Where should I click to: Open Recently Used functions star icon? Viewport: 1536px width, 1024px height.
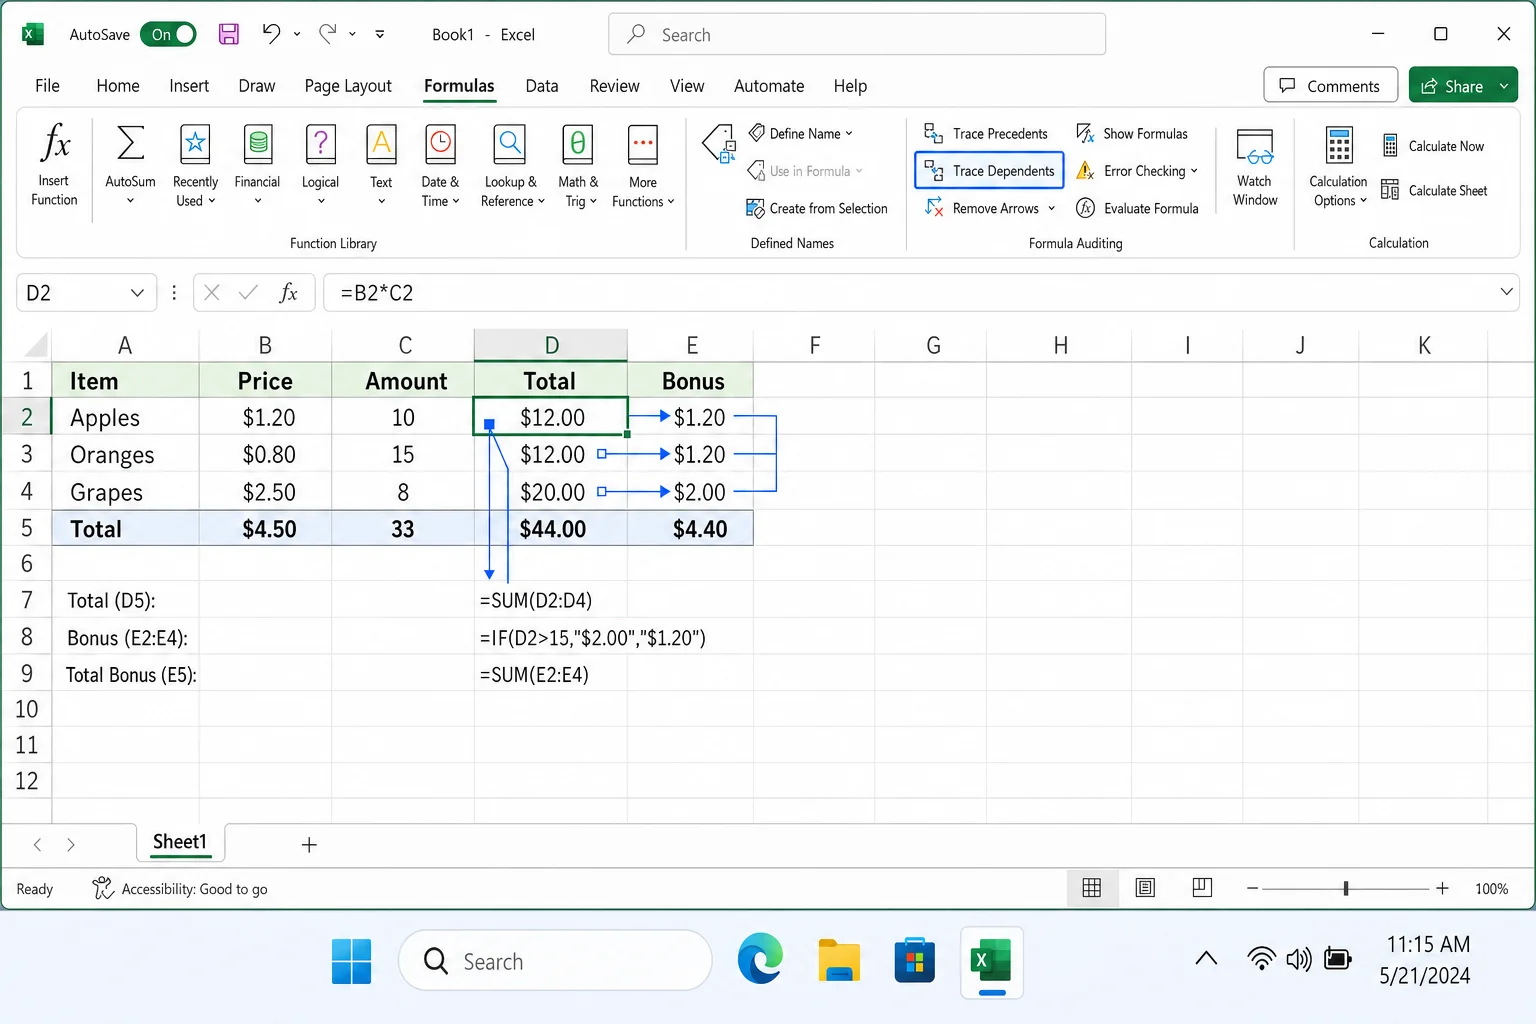195,143
